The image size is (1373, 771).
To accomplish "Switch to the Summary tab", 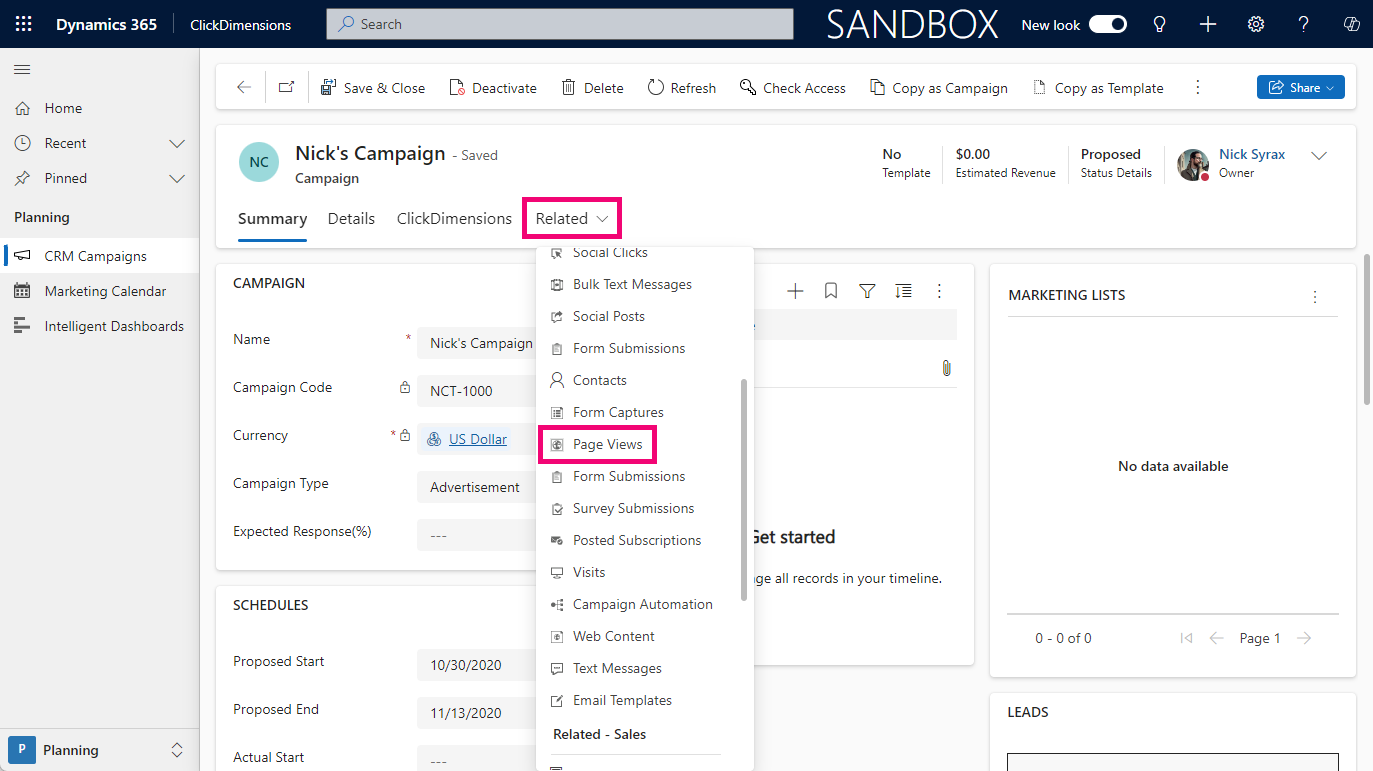I will tap(272, 219).
